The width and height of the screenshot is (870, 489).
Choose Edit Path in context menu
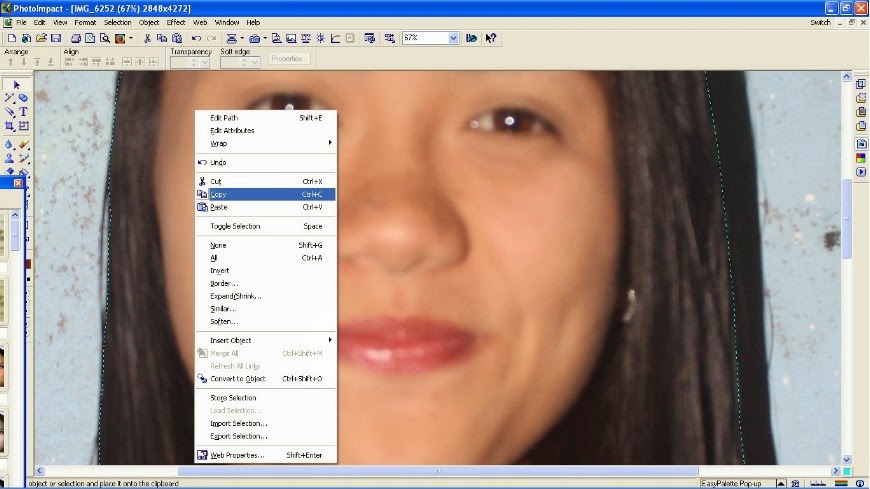coord(266,118)
